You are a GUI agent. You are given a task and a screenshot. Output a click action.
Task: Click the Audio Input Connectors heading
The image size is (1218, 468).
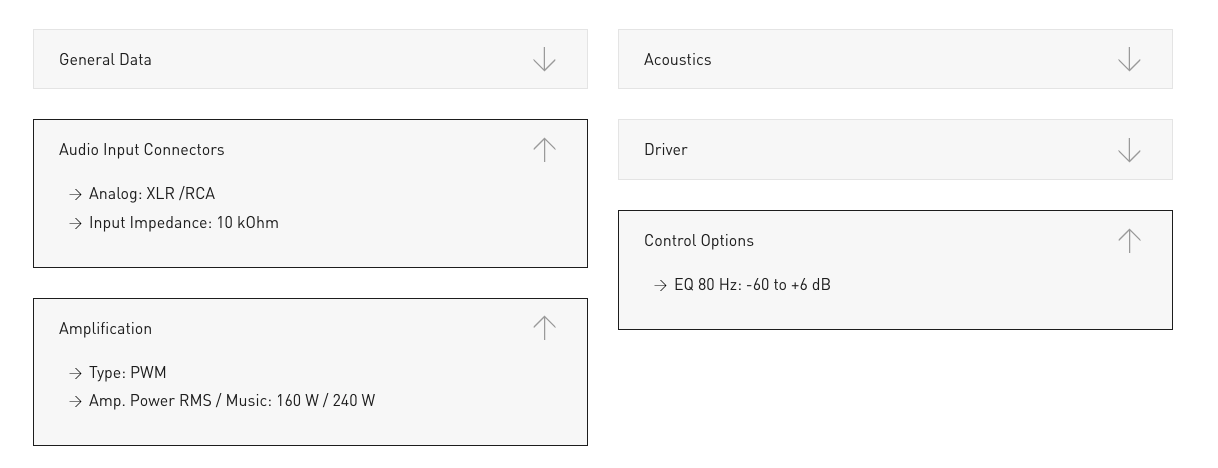pos(141,150)
